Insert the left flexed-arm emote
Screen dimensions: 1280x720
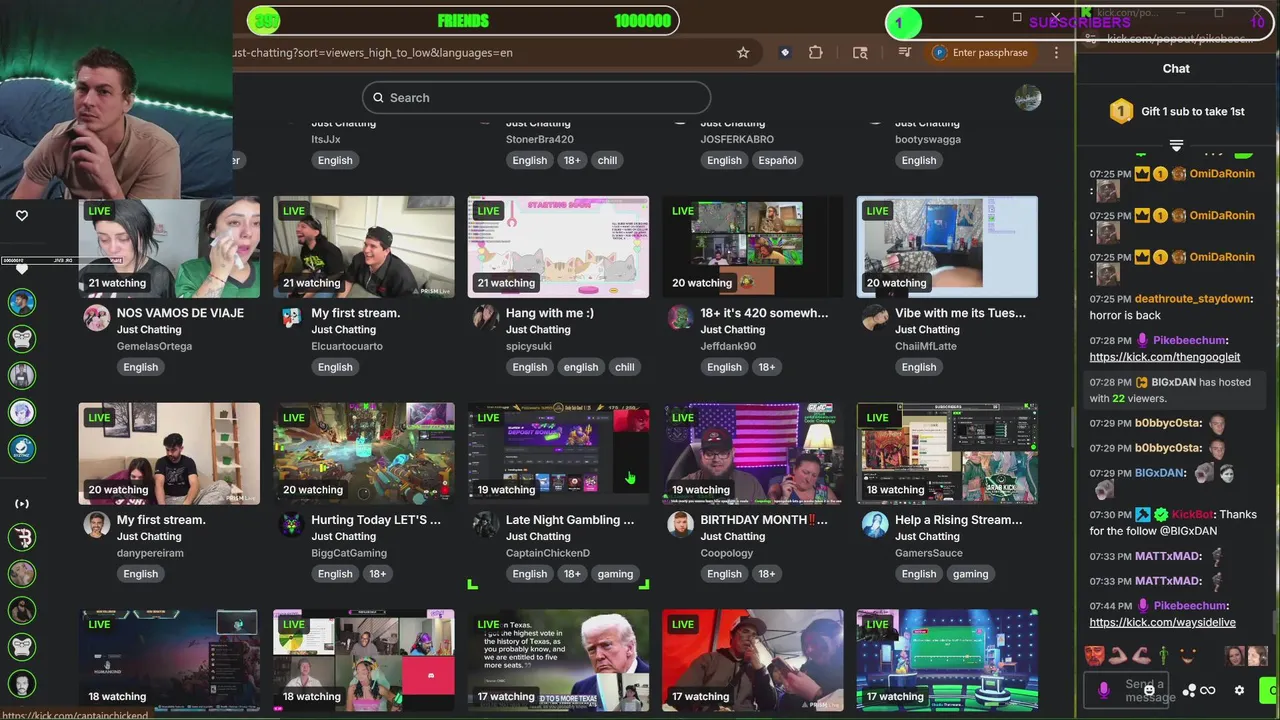[x=1118, y=656]
